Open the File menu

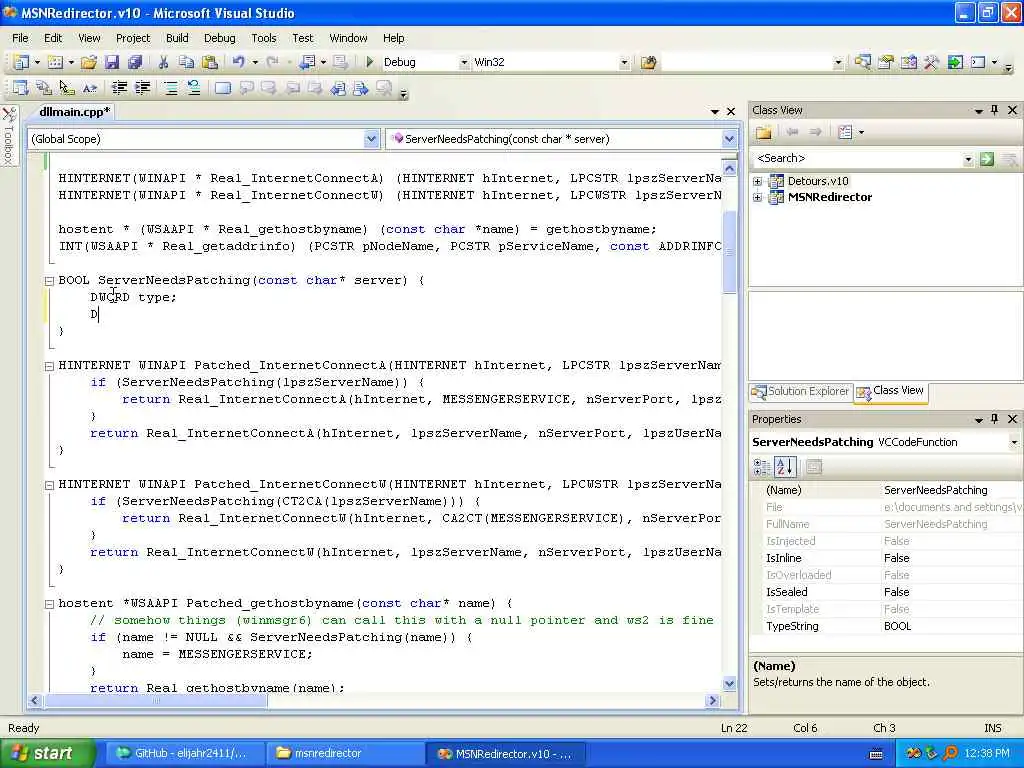point(20,38)
